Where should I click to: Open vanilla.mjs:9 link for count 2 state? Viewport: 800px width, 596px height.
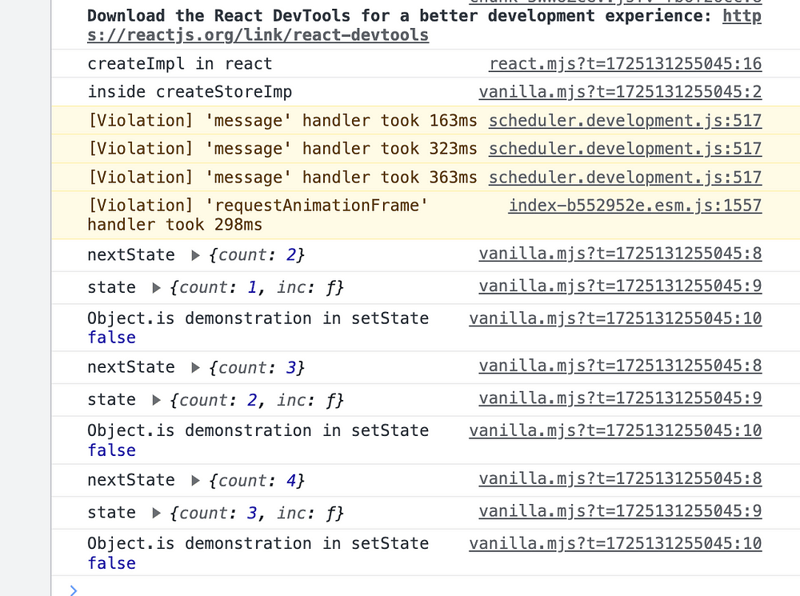tap(620, 398)
